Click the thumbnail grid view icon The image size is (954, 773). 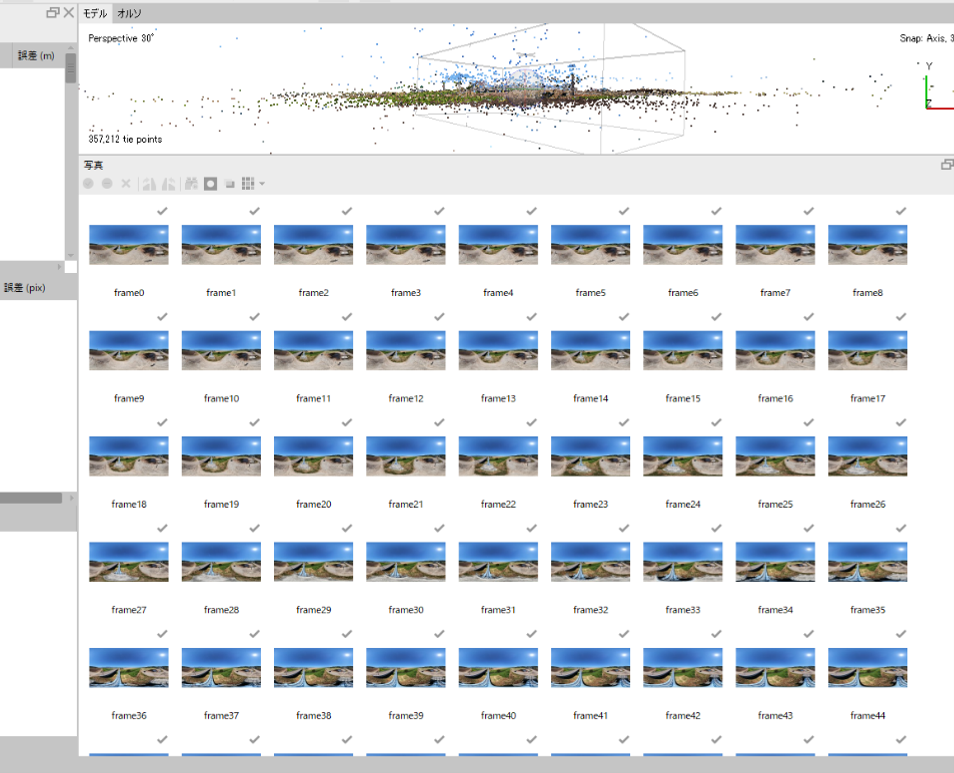pos(248,184)
